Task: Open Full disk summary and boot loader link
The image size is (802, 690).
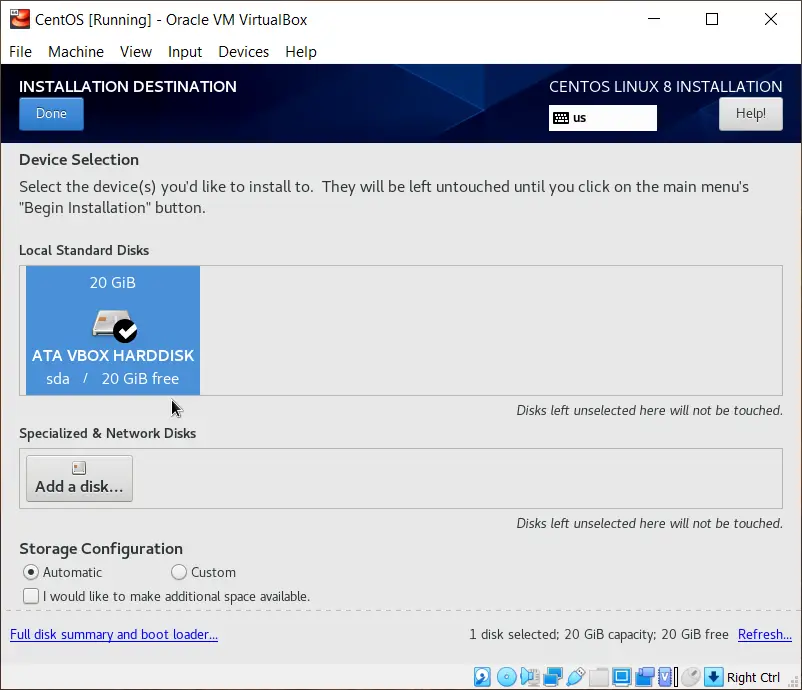Action: [114, 634]
